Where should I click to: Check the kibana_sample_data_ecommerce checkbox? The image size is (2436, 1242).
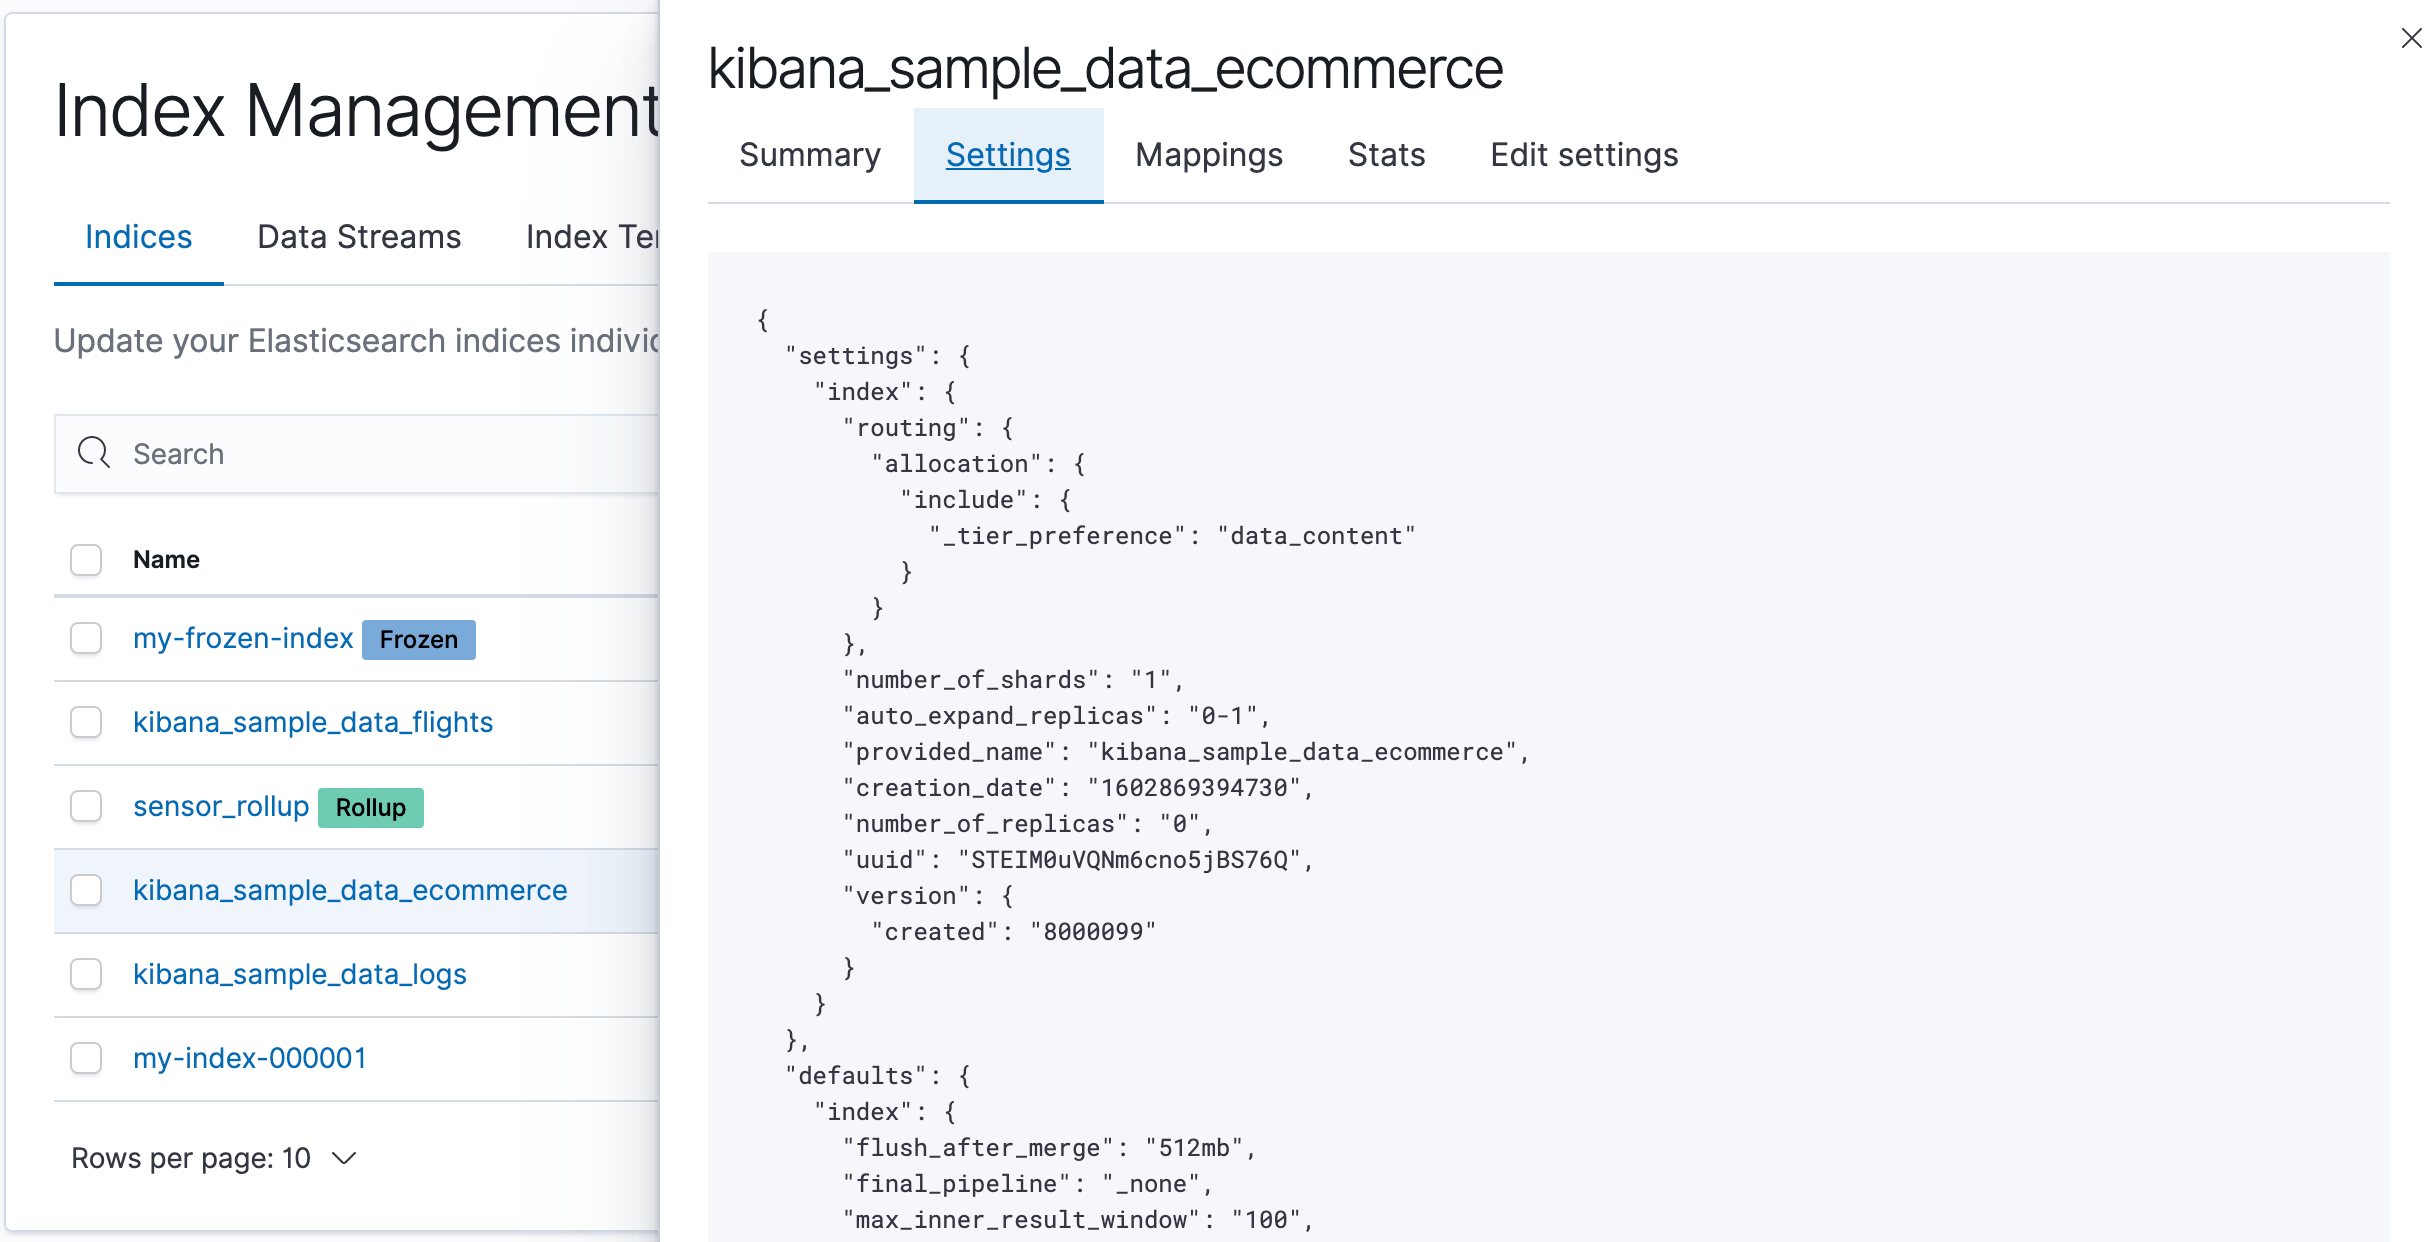coord(86,890)
